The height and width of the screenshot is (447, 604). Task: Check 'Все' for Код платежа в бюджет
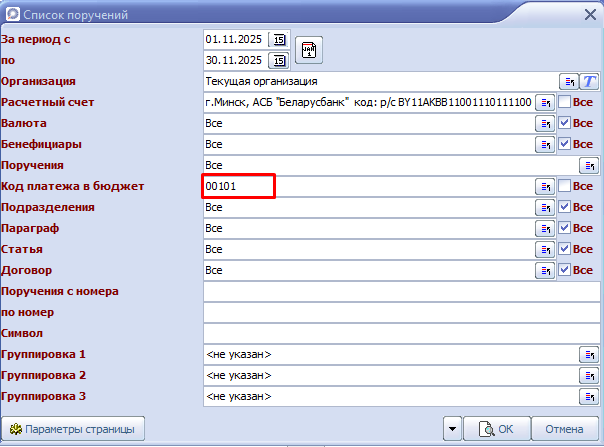tap(564, 186)
